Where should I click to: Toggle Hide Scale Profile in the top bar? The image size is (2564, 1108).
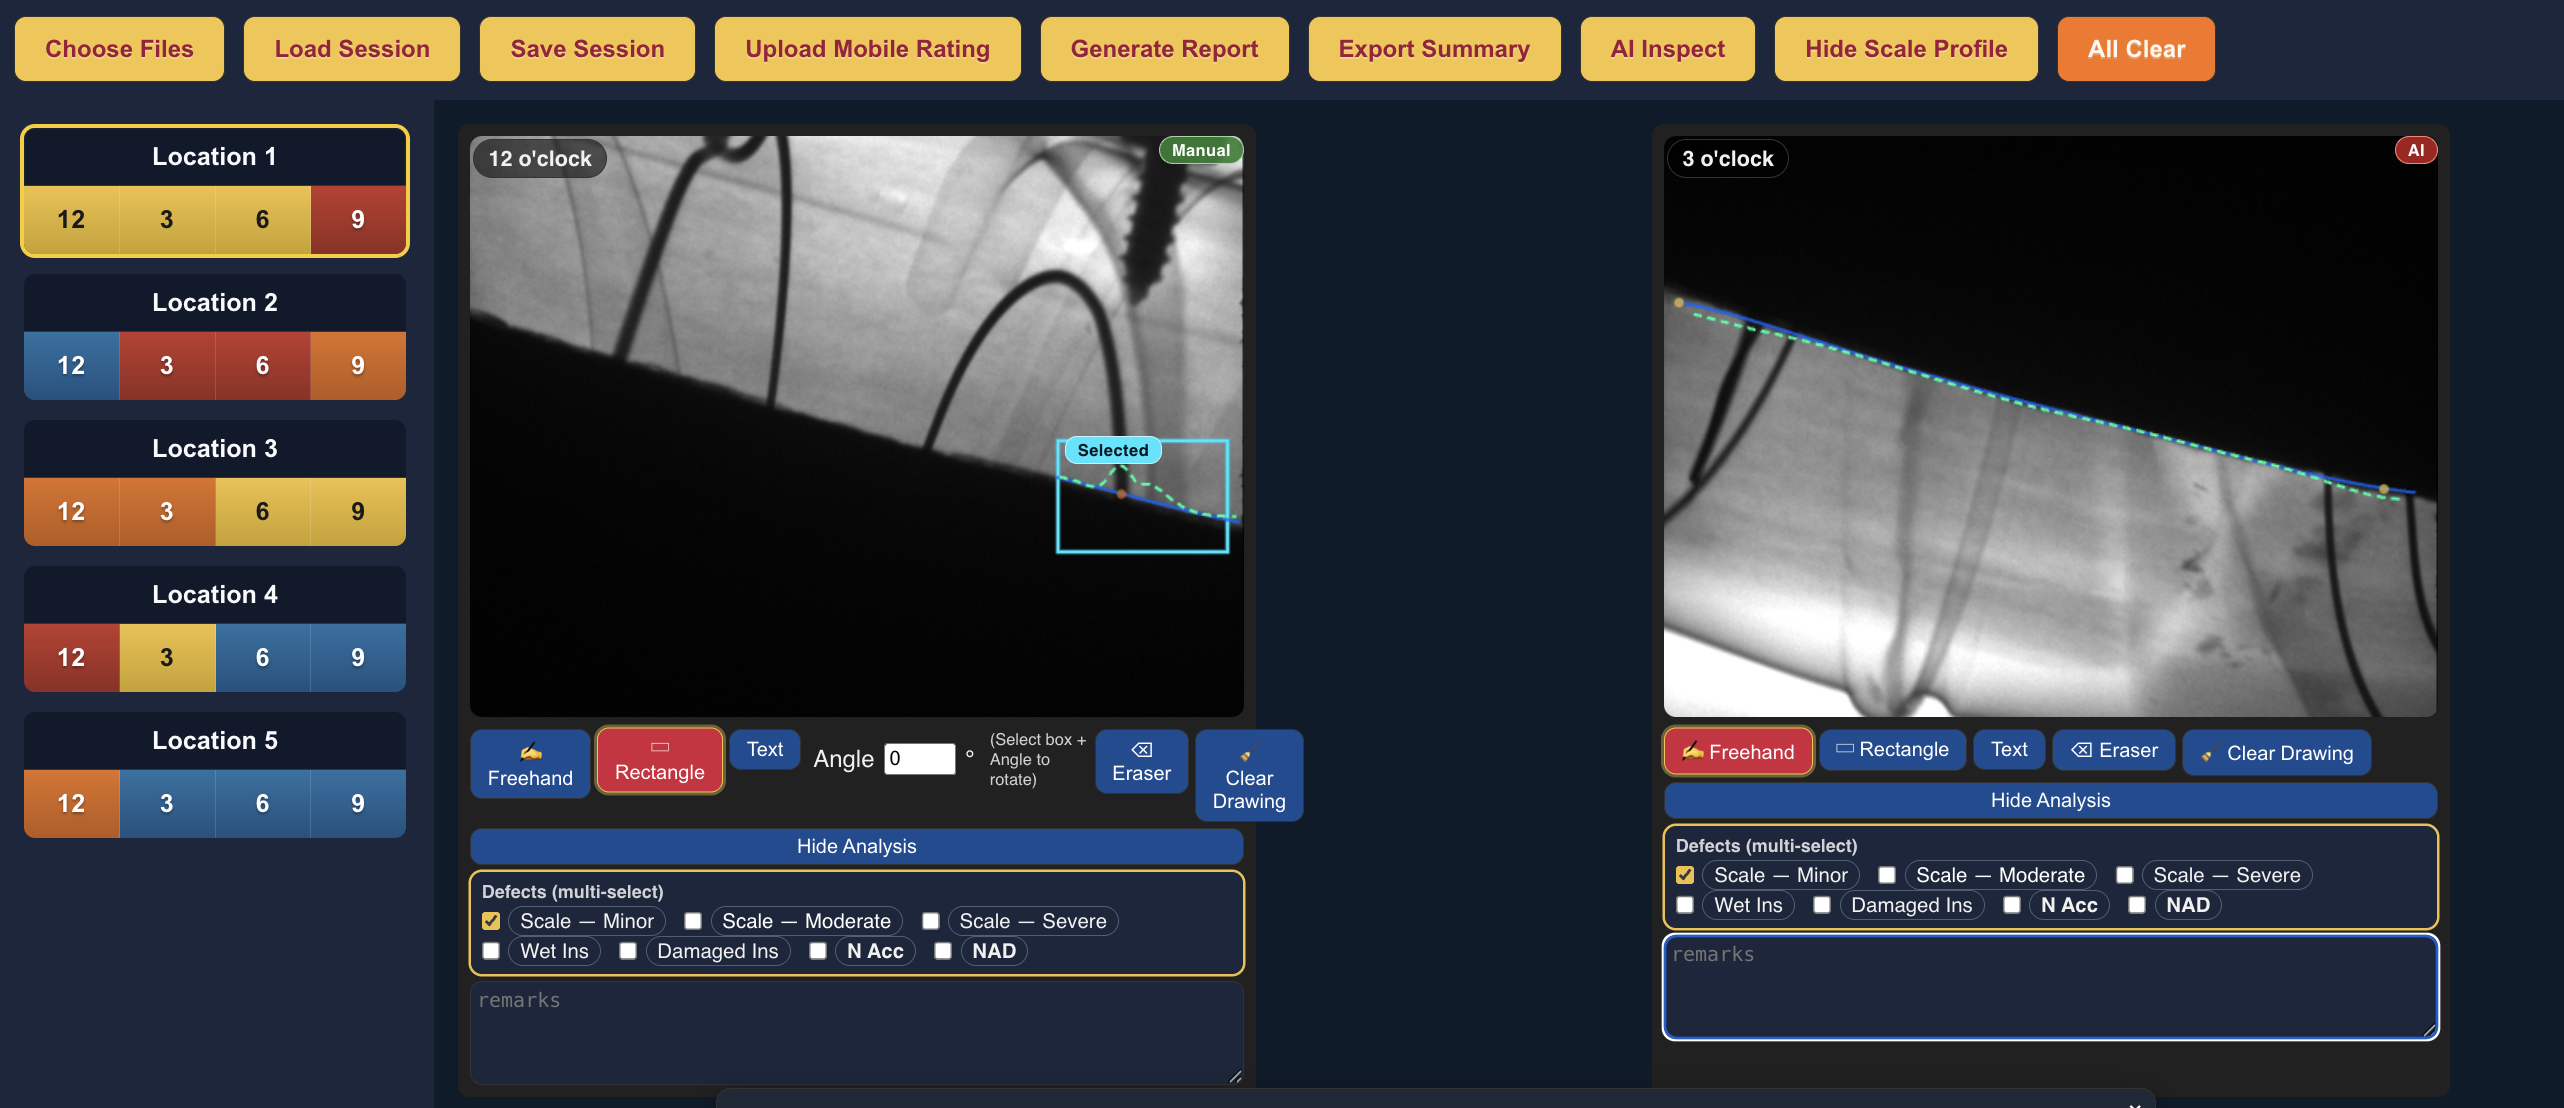coord(1905,48)
